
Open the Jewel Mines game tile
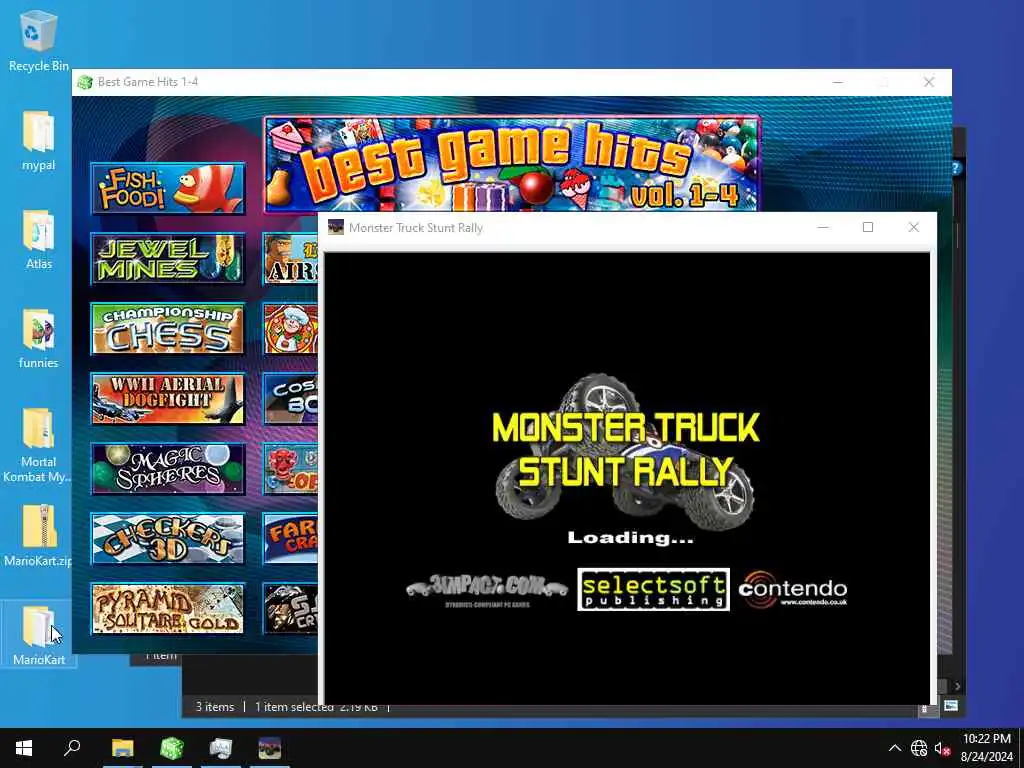[x=168, y=259]
